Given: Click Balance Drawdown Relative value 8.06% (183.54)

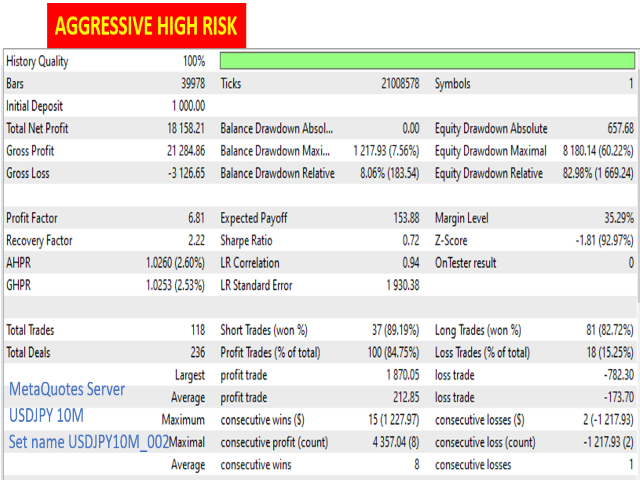Looking at the screenshot, I should (x=389, y=173).
